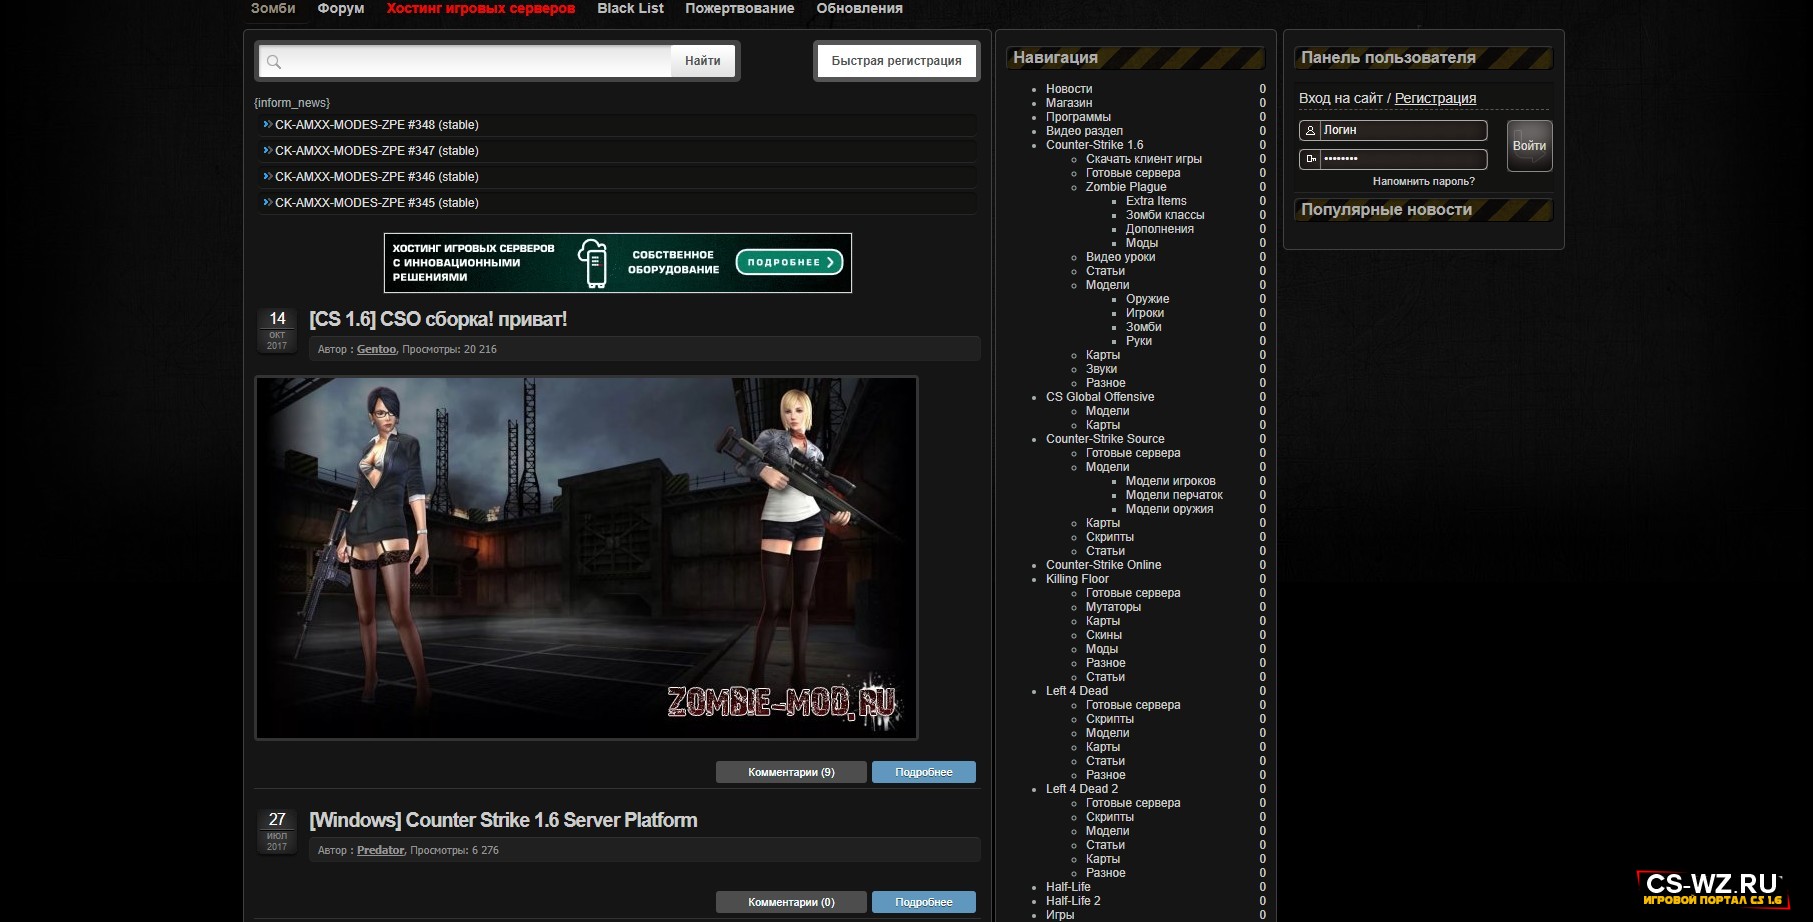Open CS Global Offensive navigation link
The height and width of the screenshot is (922, 1813).
pyautogui.click(x=1100, y=397)
